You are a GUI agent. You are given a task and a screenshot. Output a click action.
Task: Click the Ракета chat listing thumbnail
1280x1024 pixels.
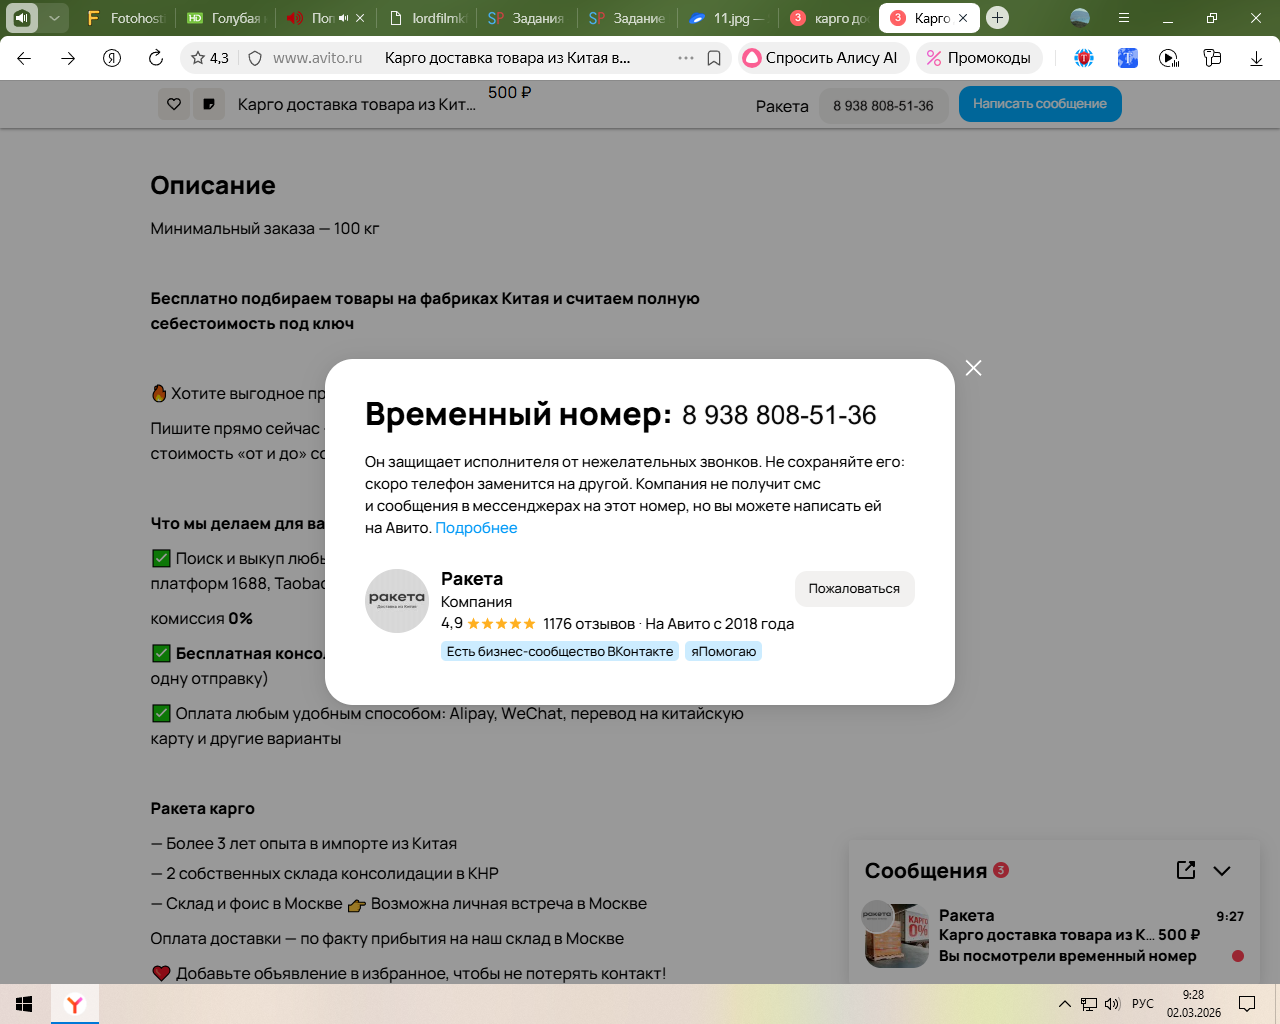point(897,936)
